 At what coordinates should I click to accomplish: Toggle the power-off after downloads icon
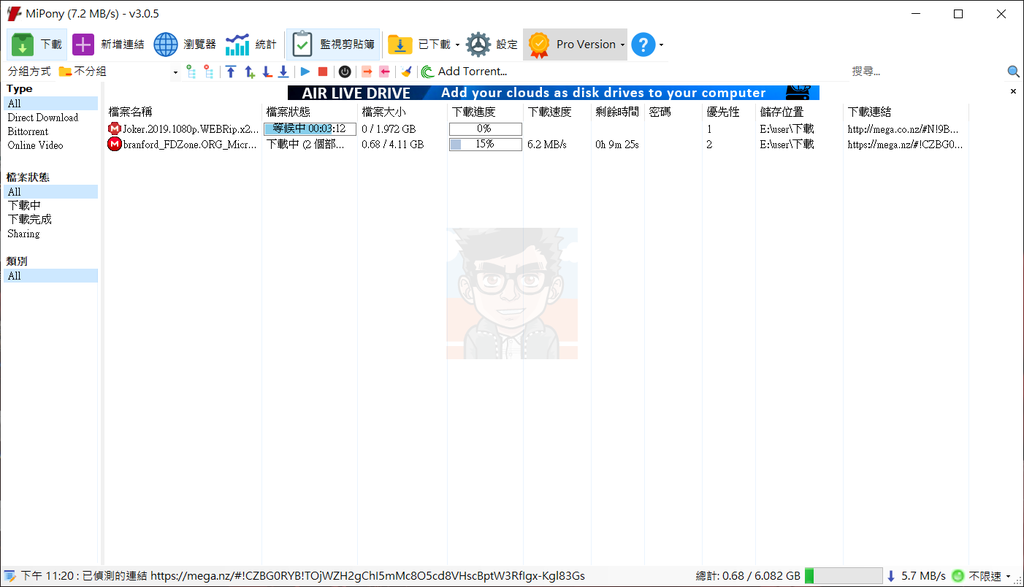coord(344,71)
